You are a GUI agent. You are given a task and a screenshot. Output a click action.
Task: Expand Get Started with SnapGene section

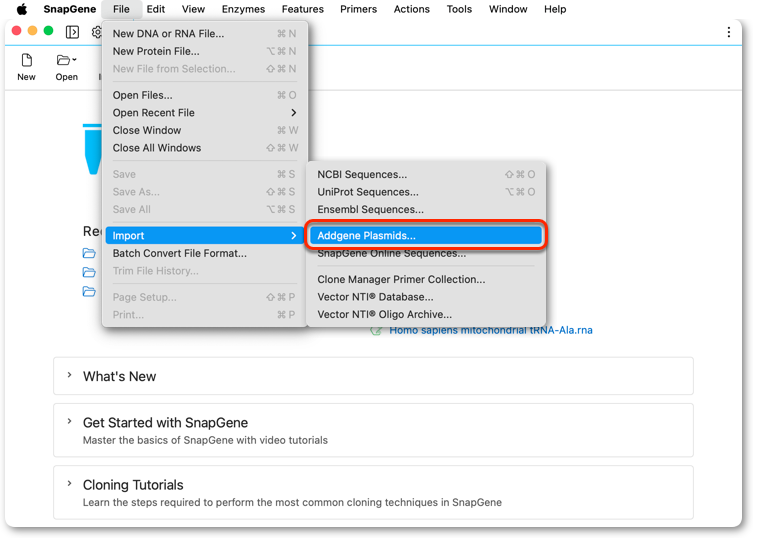pos(69,422)
